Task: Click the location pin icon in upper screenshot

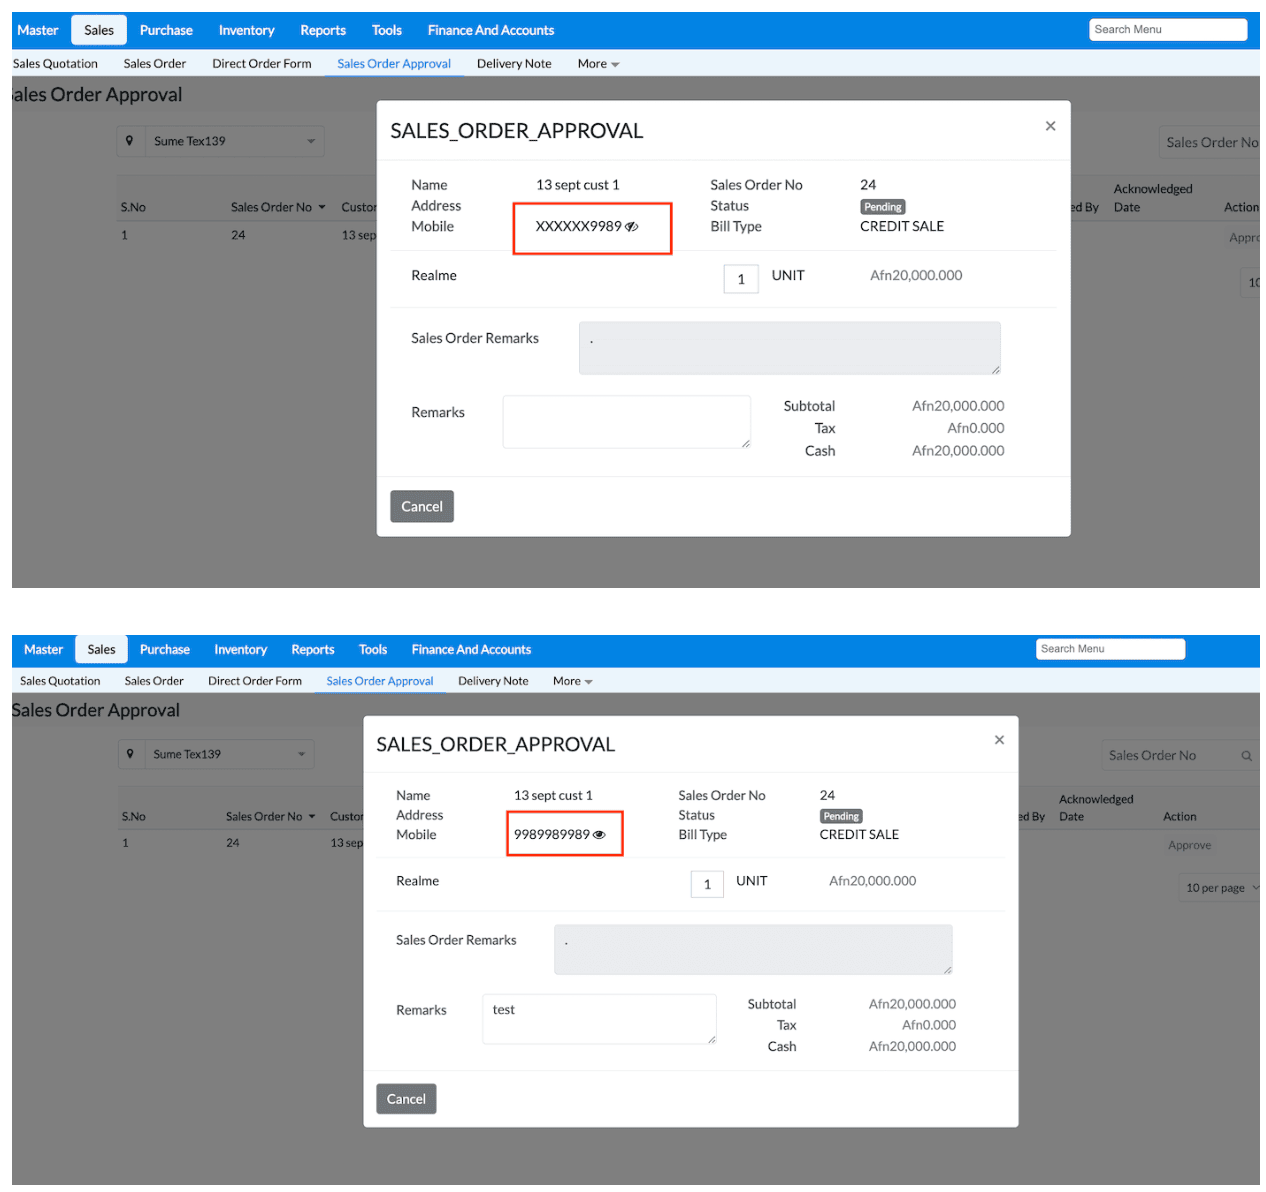Action: [130, 141]
